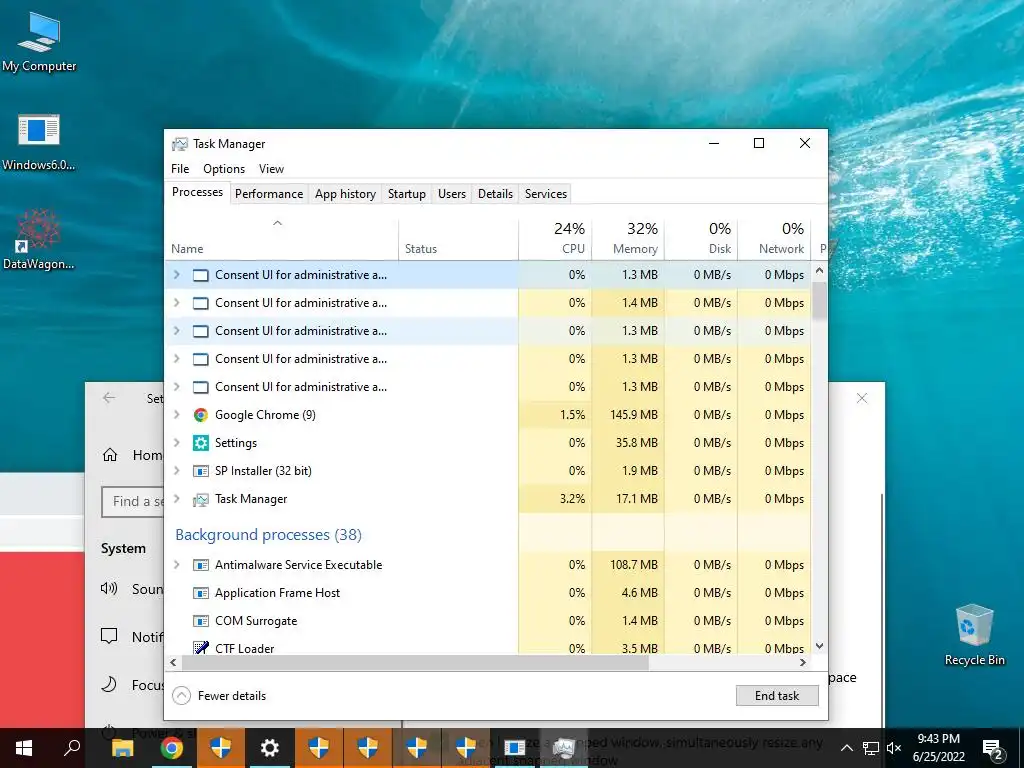Click the Antimalware Service Executable icon
This screenshot has width=1024, height=768.
pyautogui.click(x=200, y=565)
